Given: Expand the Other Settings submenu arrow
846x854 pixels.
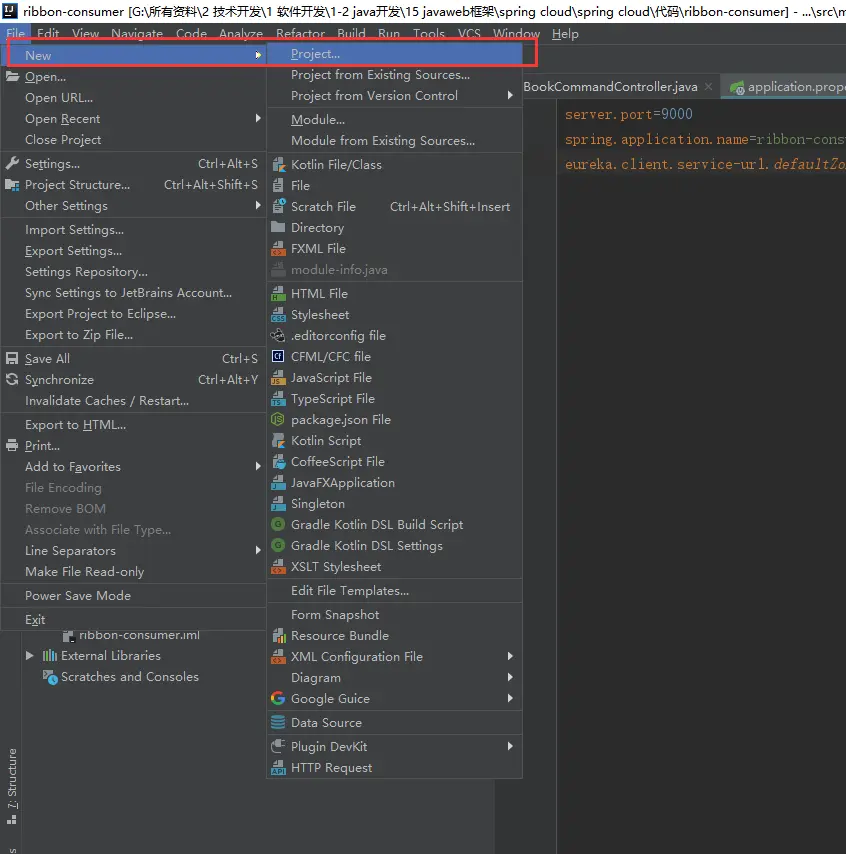Looking at the screenshot, I should click(258, 205).
